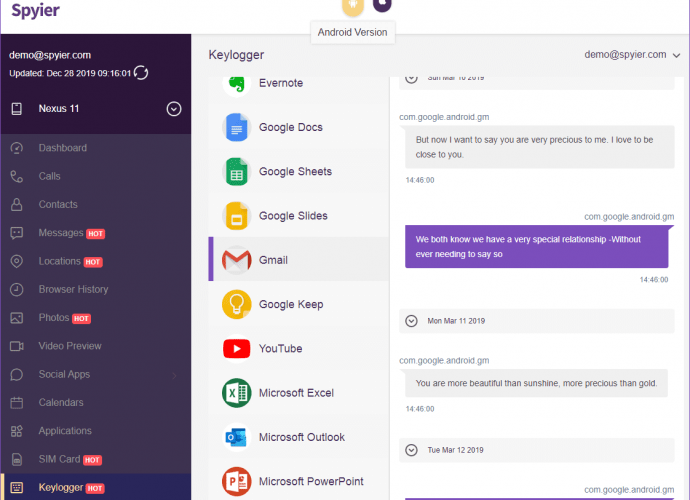This screenshot has height=500, width=690.
Task: Open the Locations pin icon
Action: [x=17, y=261]
